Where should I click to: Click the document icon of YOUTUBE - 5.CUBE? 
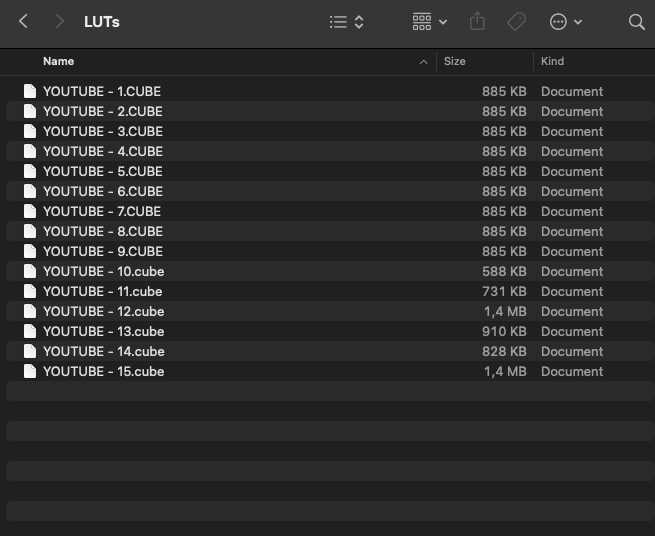[x=30, y=171]
